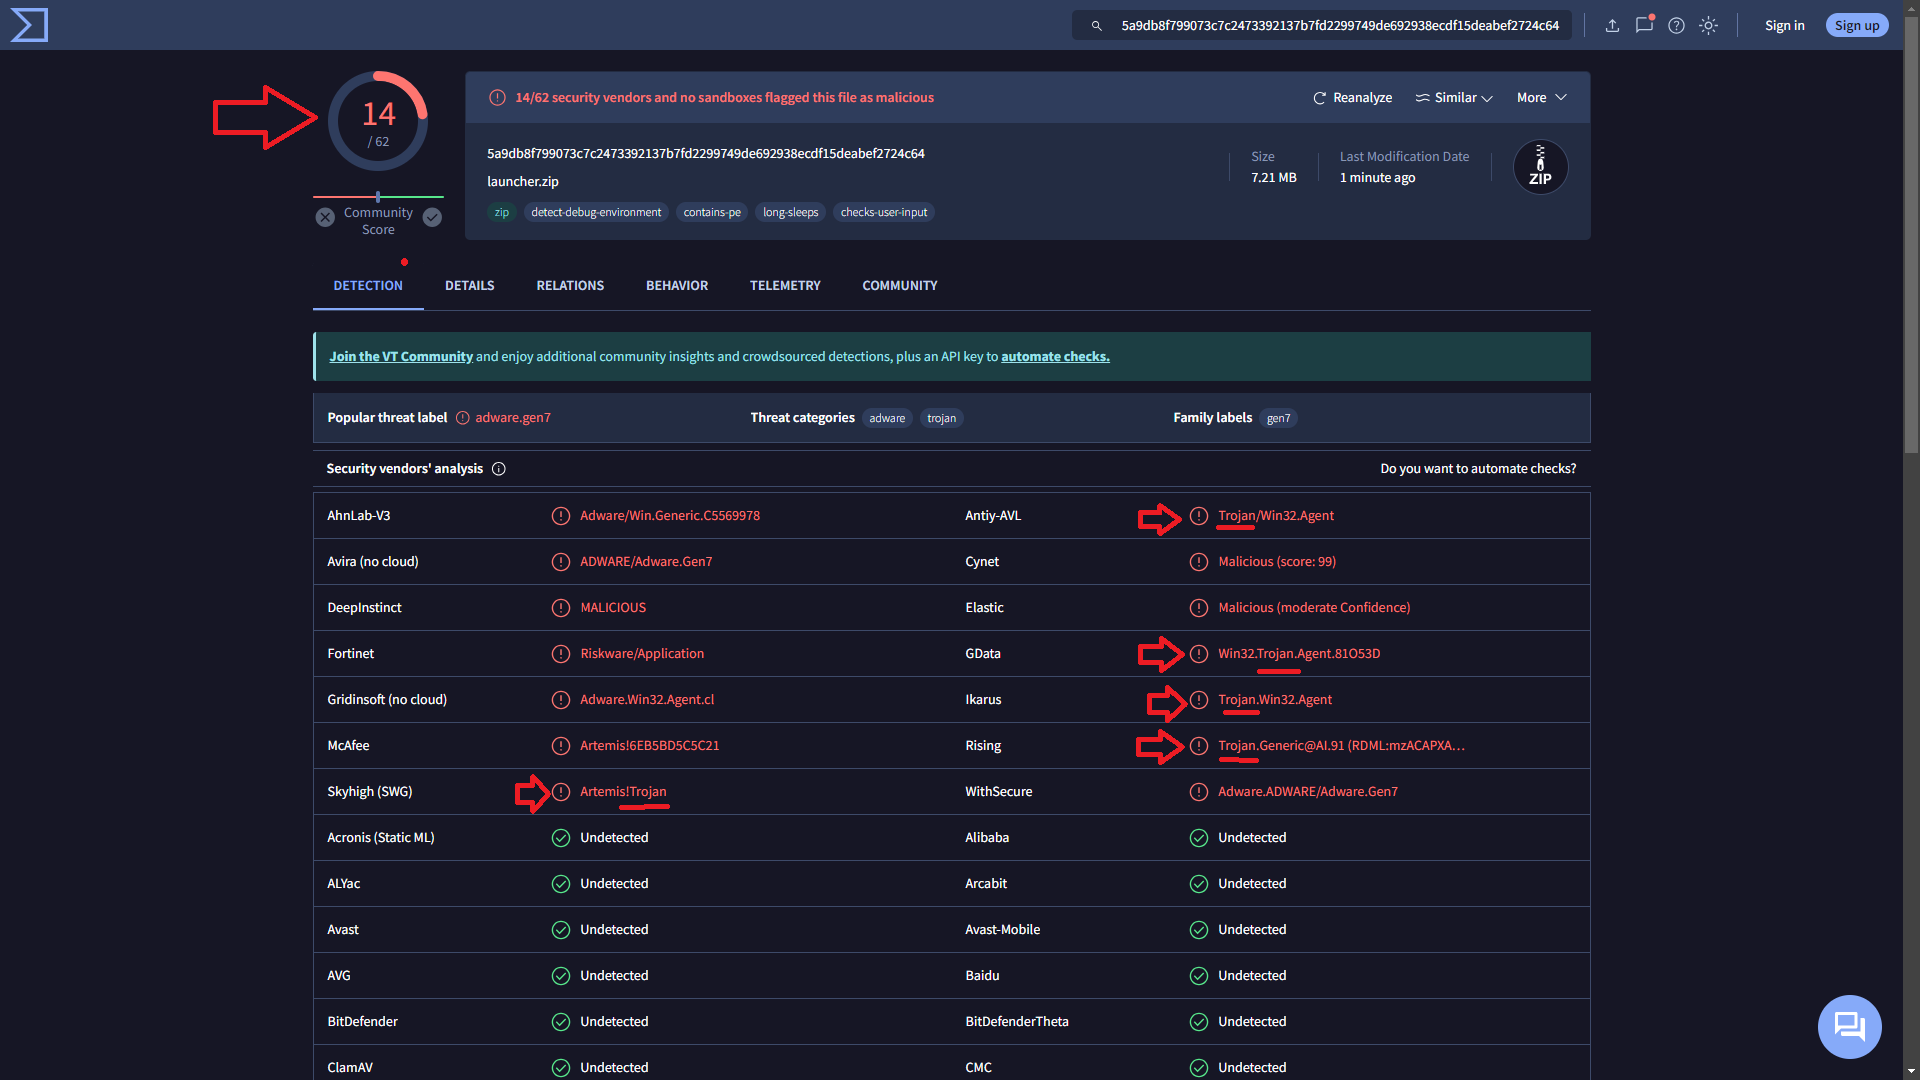Open the notifications comment icon
Screen dimensions: 1920x1080
coord(1644,26)
